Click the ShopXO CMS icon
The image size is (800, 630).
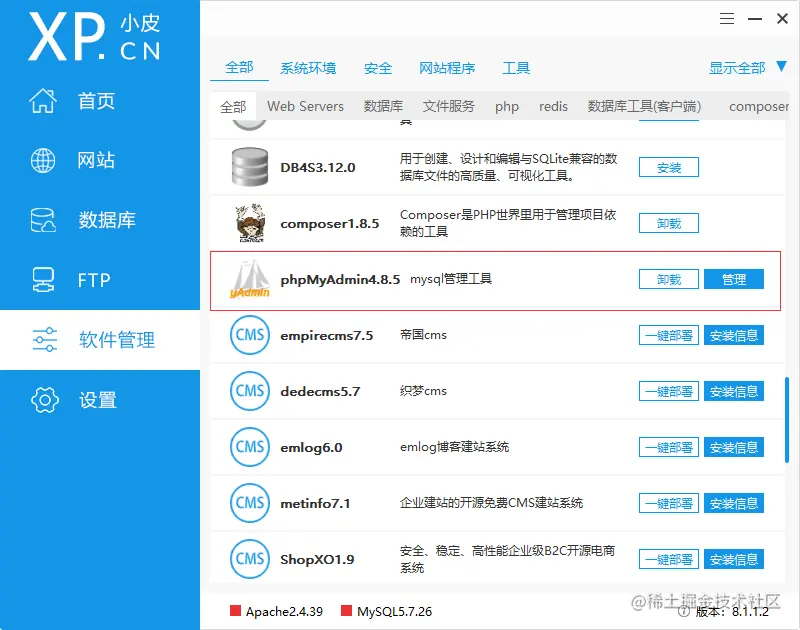tap(249, 559)
